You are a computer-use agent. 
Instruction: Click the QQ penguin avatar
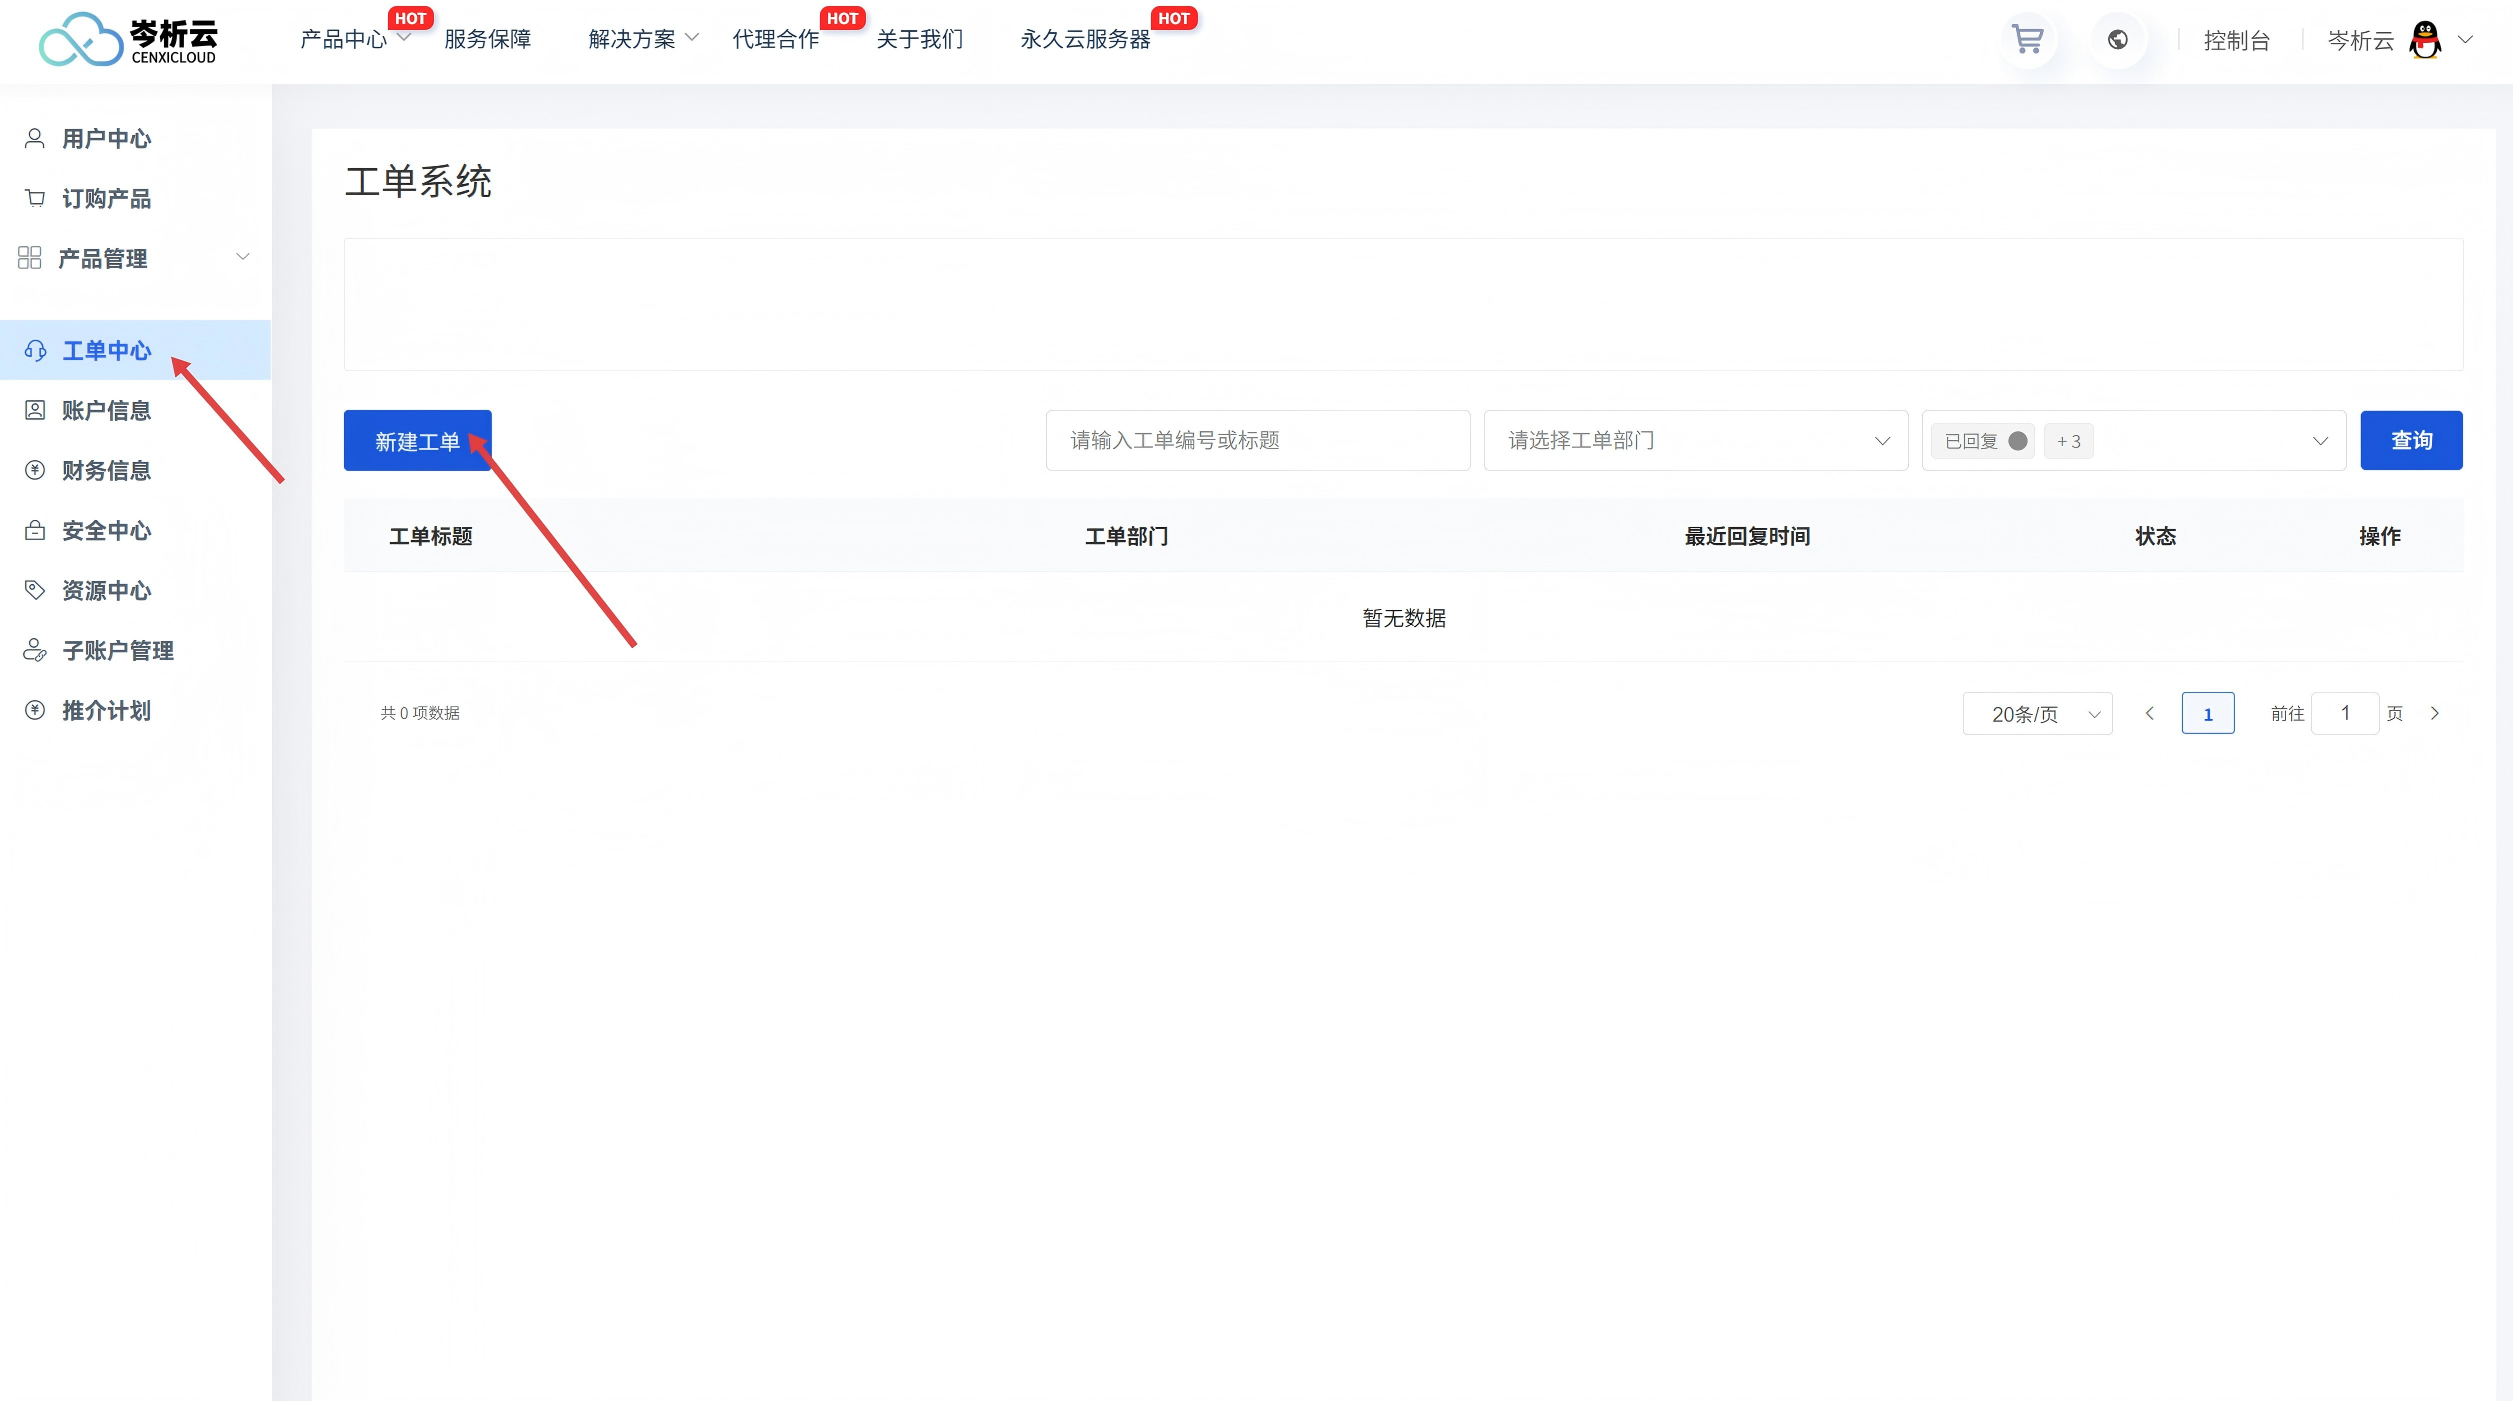click(2425, 40)
